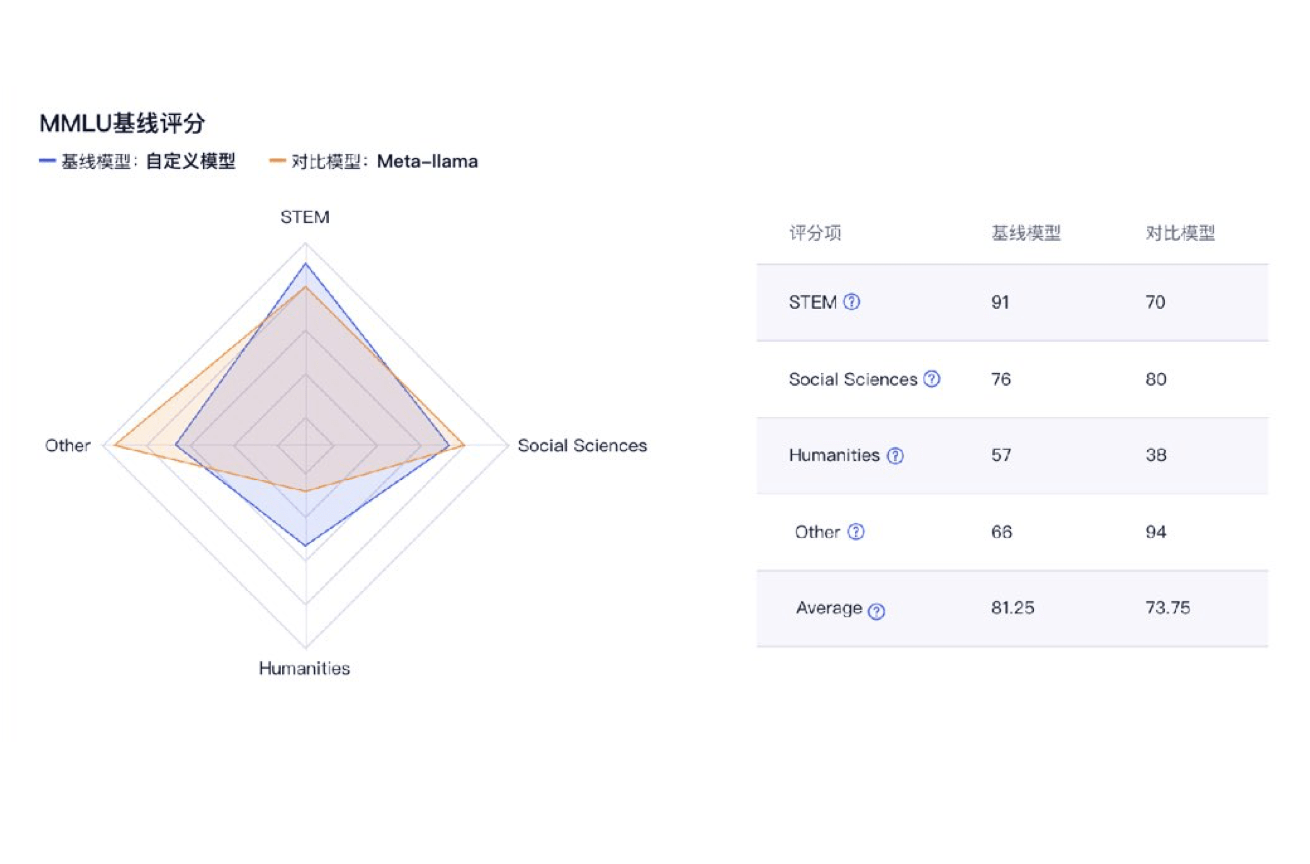Viewport: 1310px width, 864px height.
Task: Select the Other row label in table
Action: [818, 532]
